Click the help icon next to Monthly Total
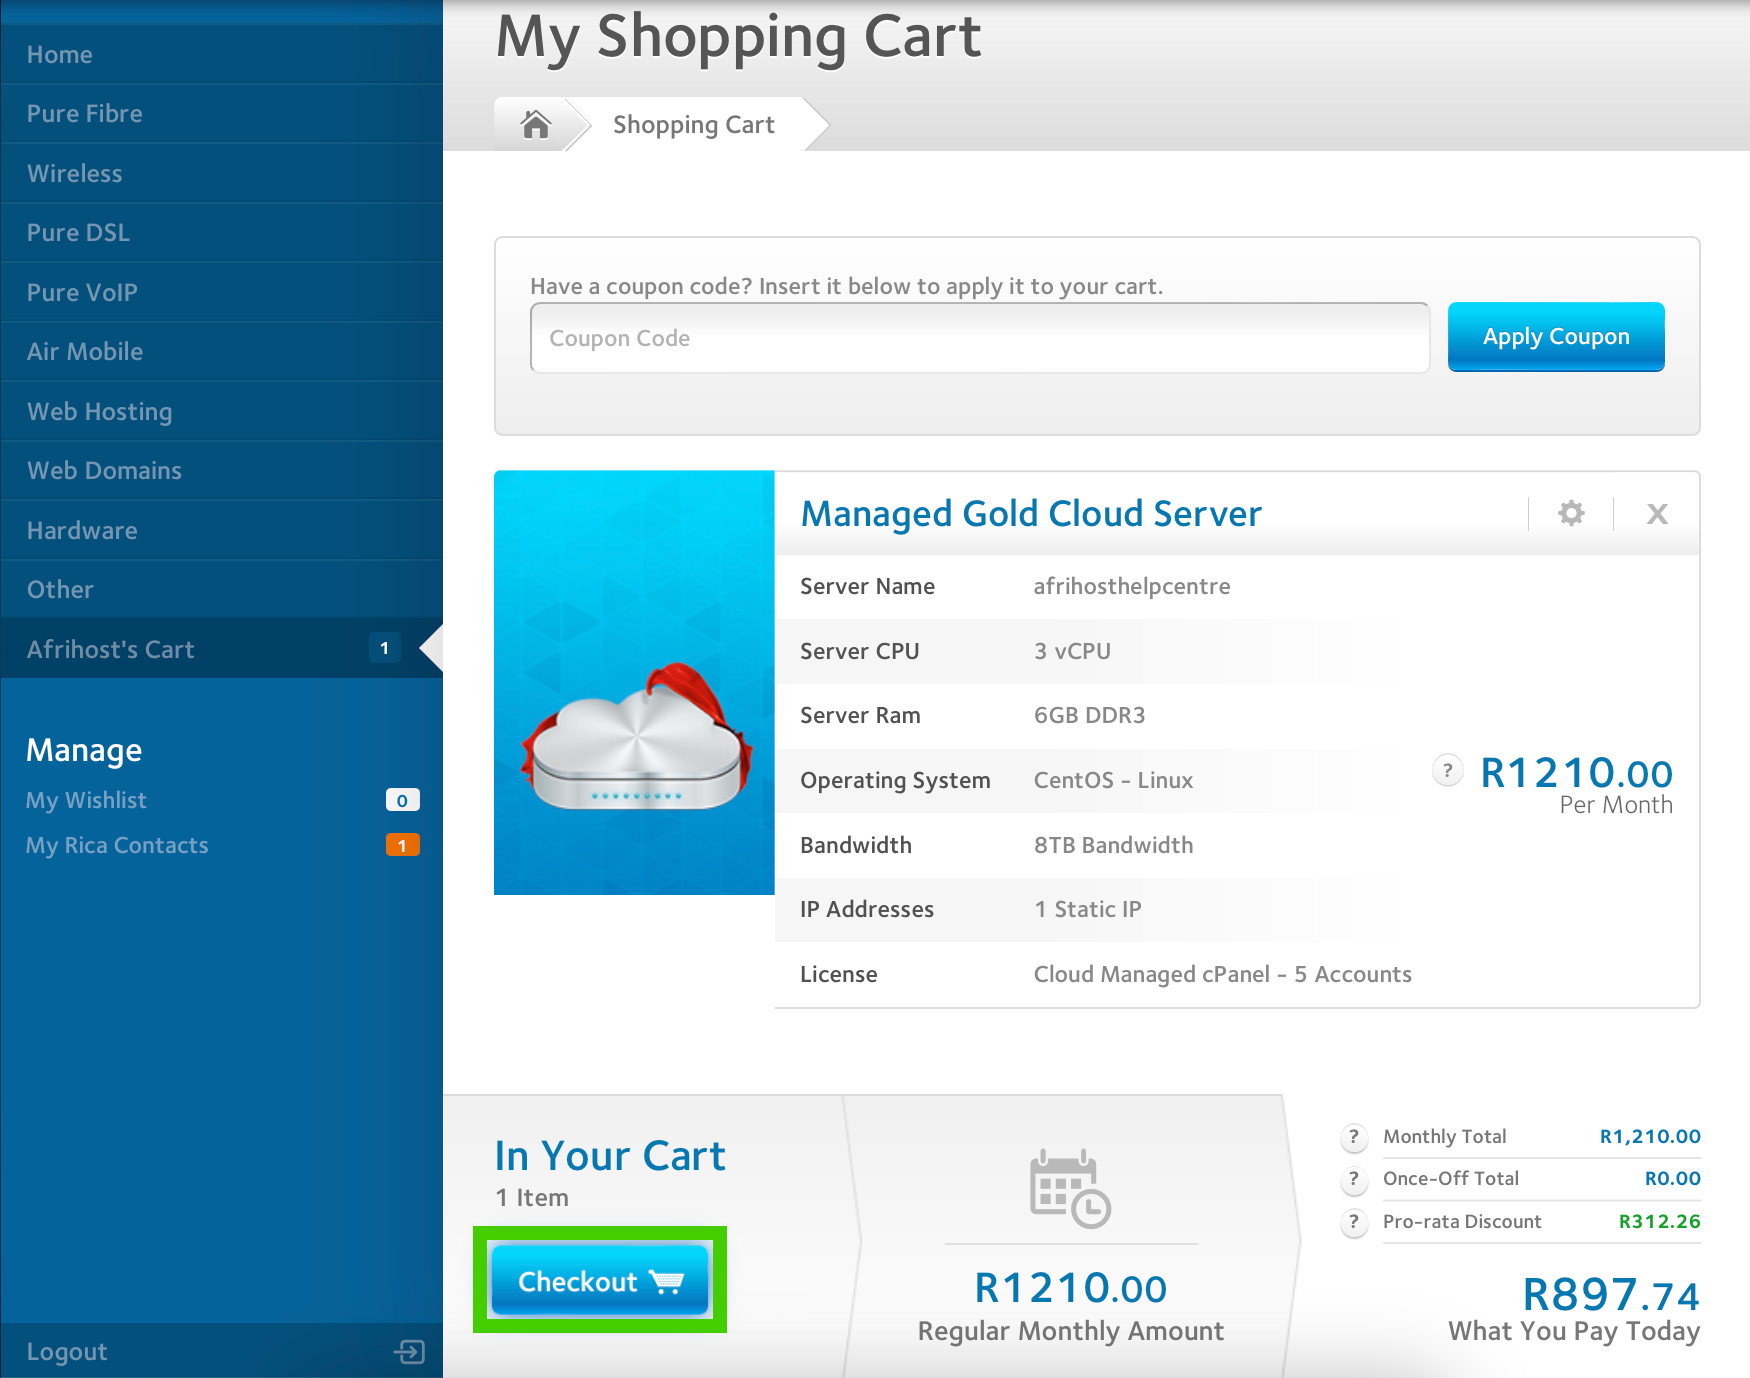 point(1354,1137)
